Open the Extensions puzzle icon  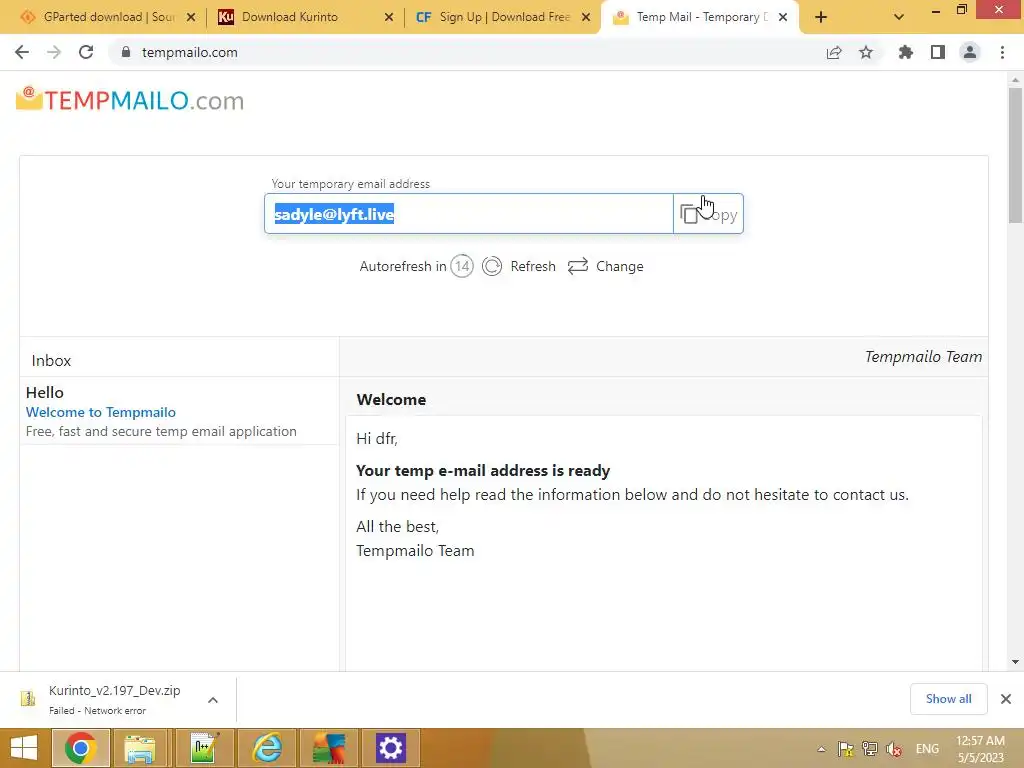coord(905,52)
